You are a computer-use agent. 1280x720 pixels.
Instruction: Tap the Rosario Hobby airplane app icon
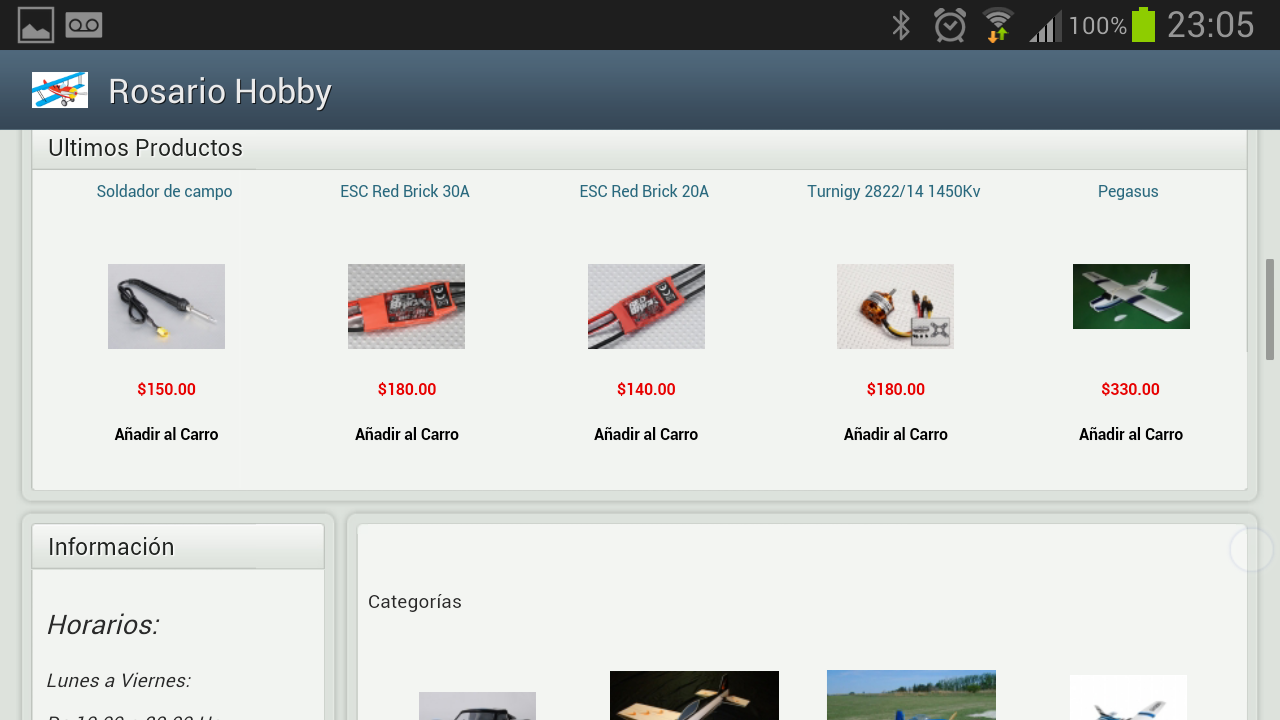[60, 90]
